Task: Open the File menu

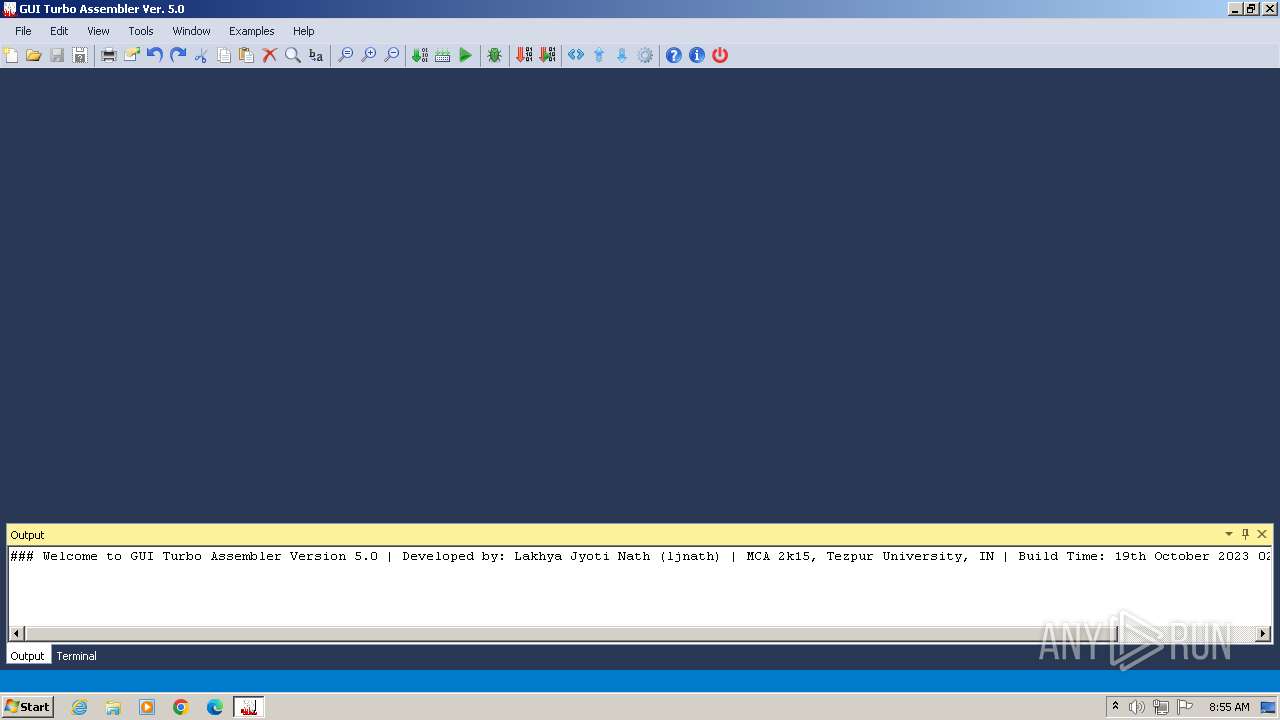Action: click(x=23, y=31)
